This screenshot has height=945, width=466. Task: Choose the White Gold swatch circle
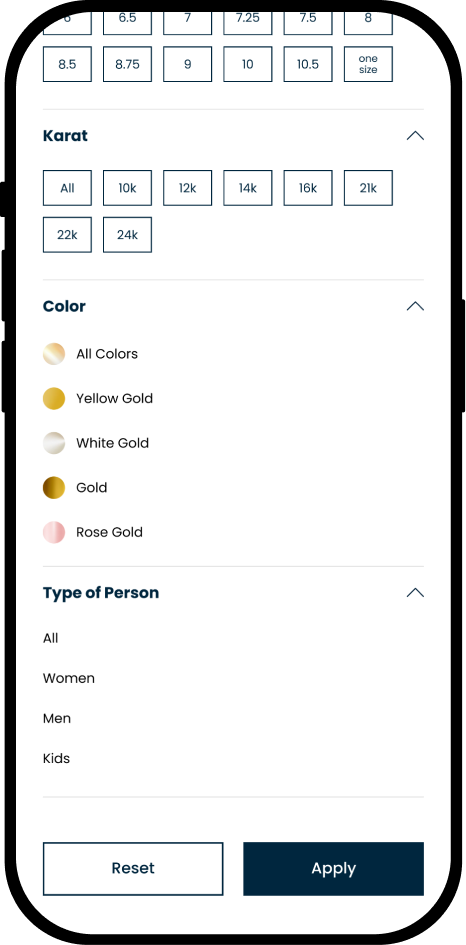click(x=54, y=443)
